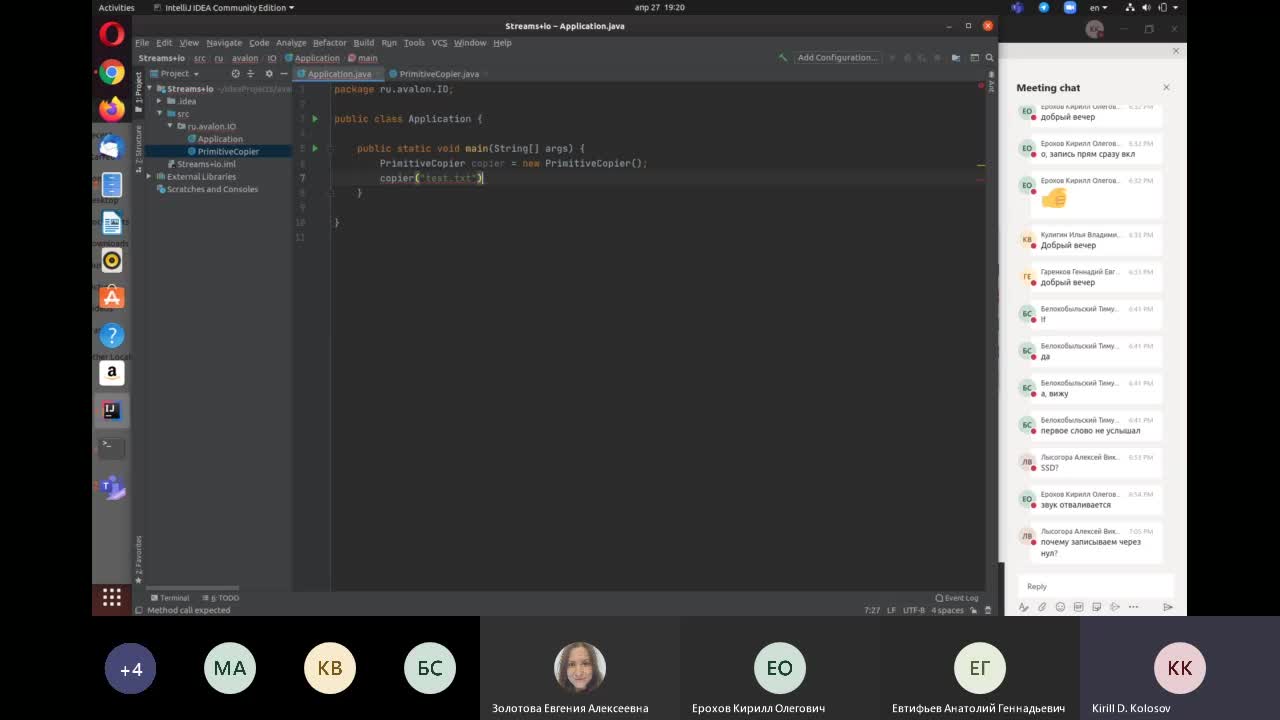This screenshot has width=1280, height=720.
Task: Click the toolbar icon left of Search Everywhere
Action: (974, 58)
